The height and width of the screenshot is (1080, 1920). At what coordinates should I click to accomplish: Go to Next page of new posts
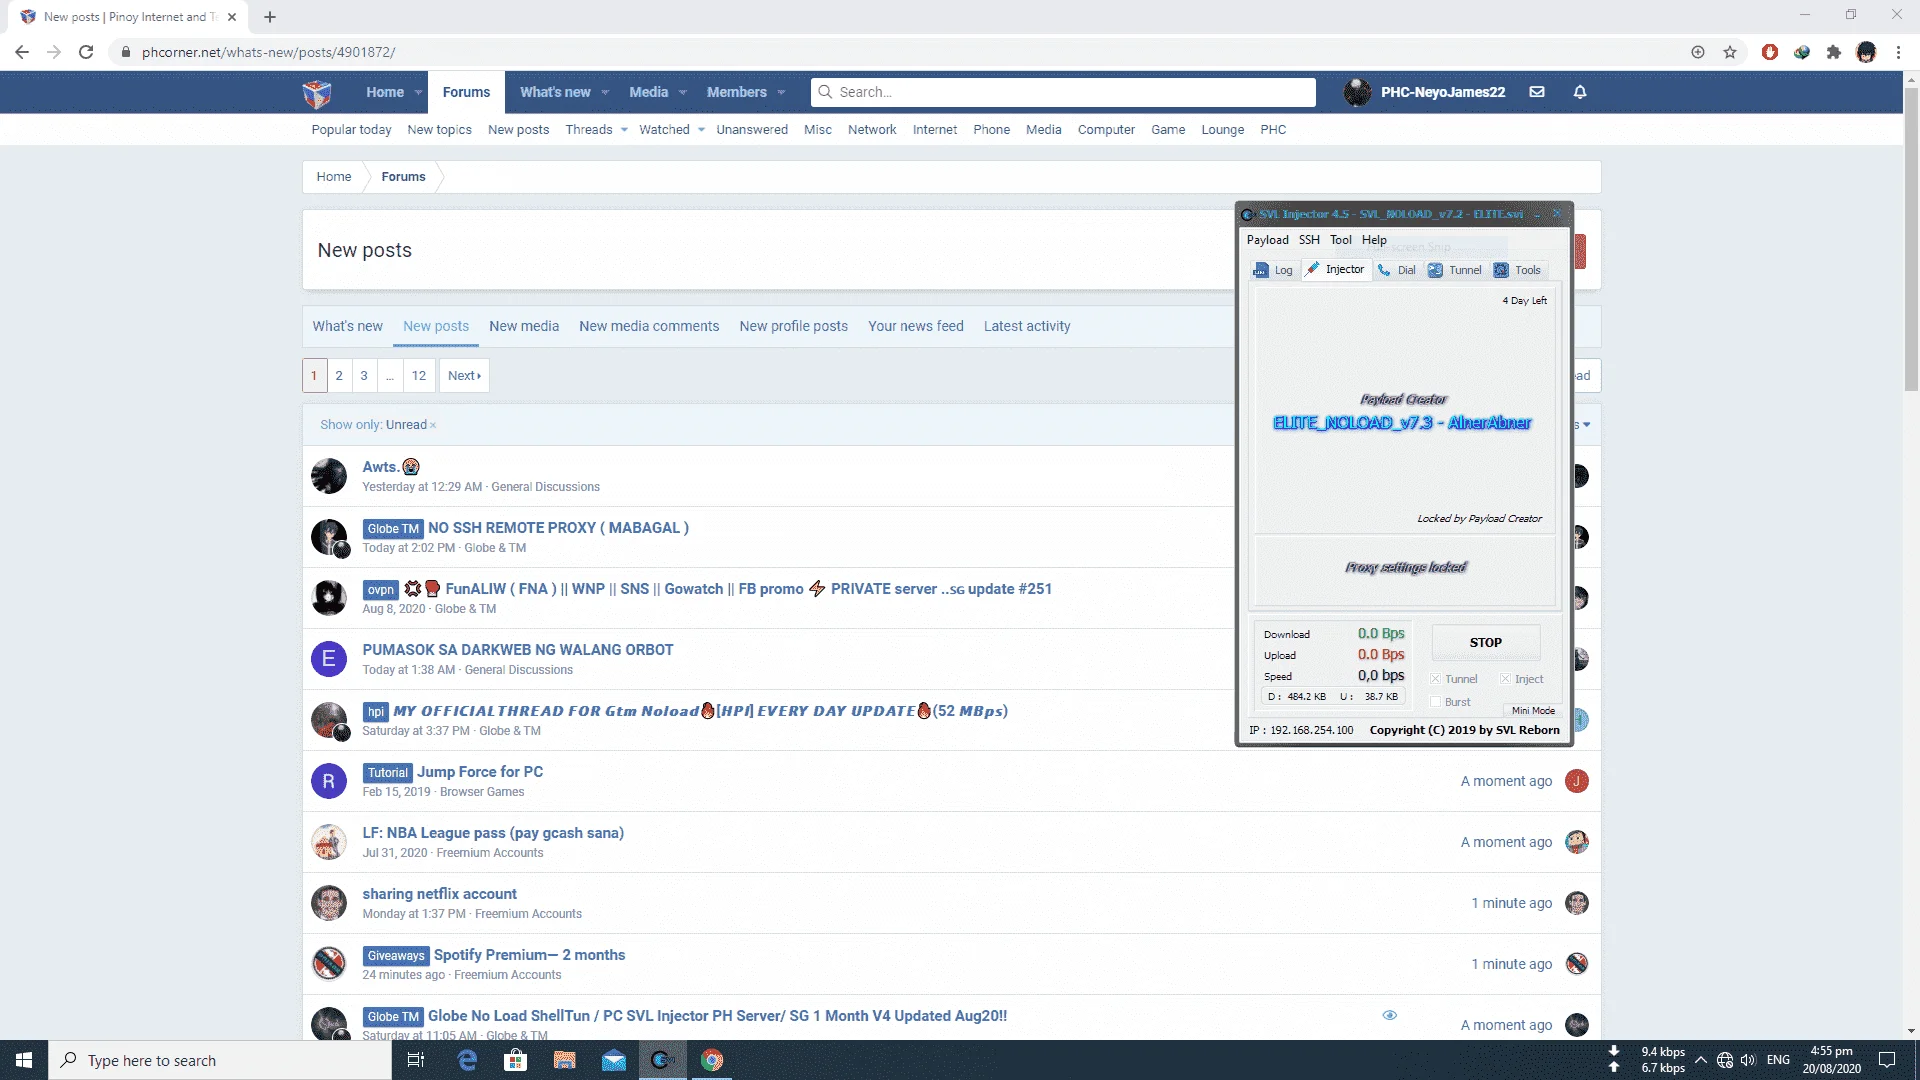point(464,376)
